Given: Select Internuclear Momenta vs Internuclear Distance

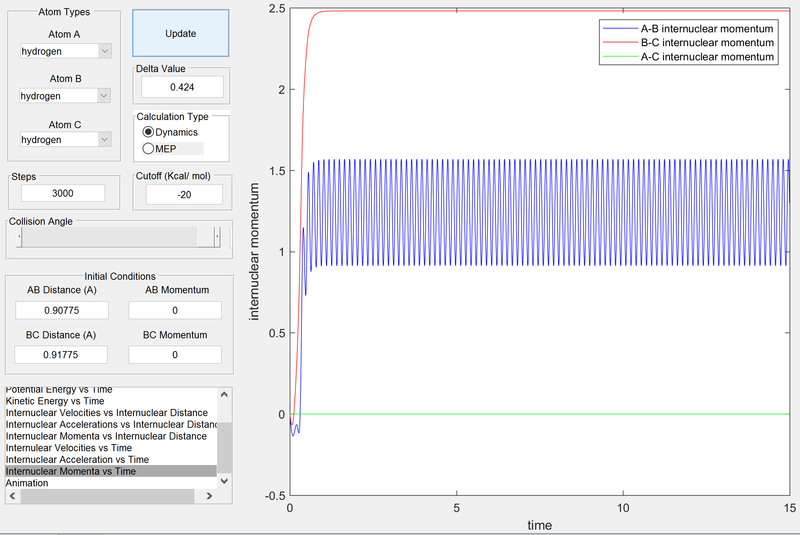Looking at the screenshot, I should [x=111, y=436].
